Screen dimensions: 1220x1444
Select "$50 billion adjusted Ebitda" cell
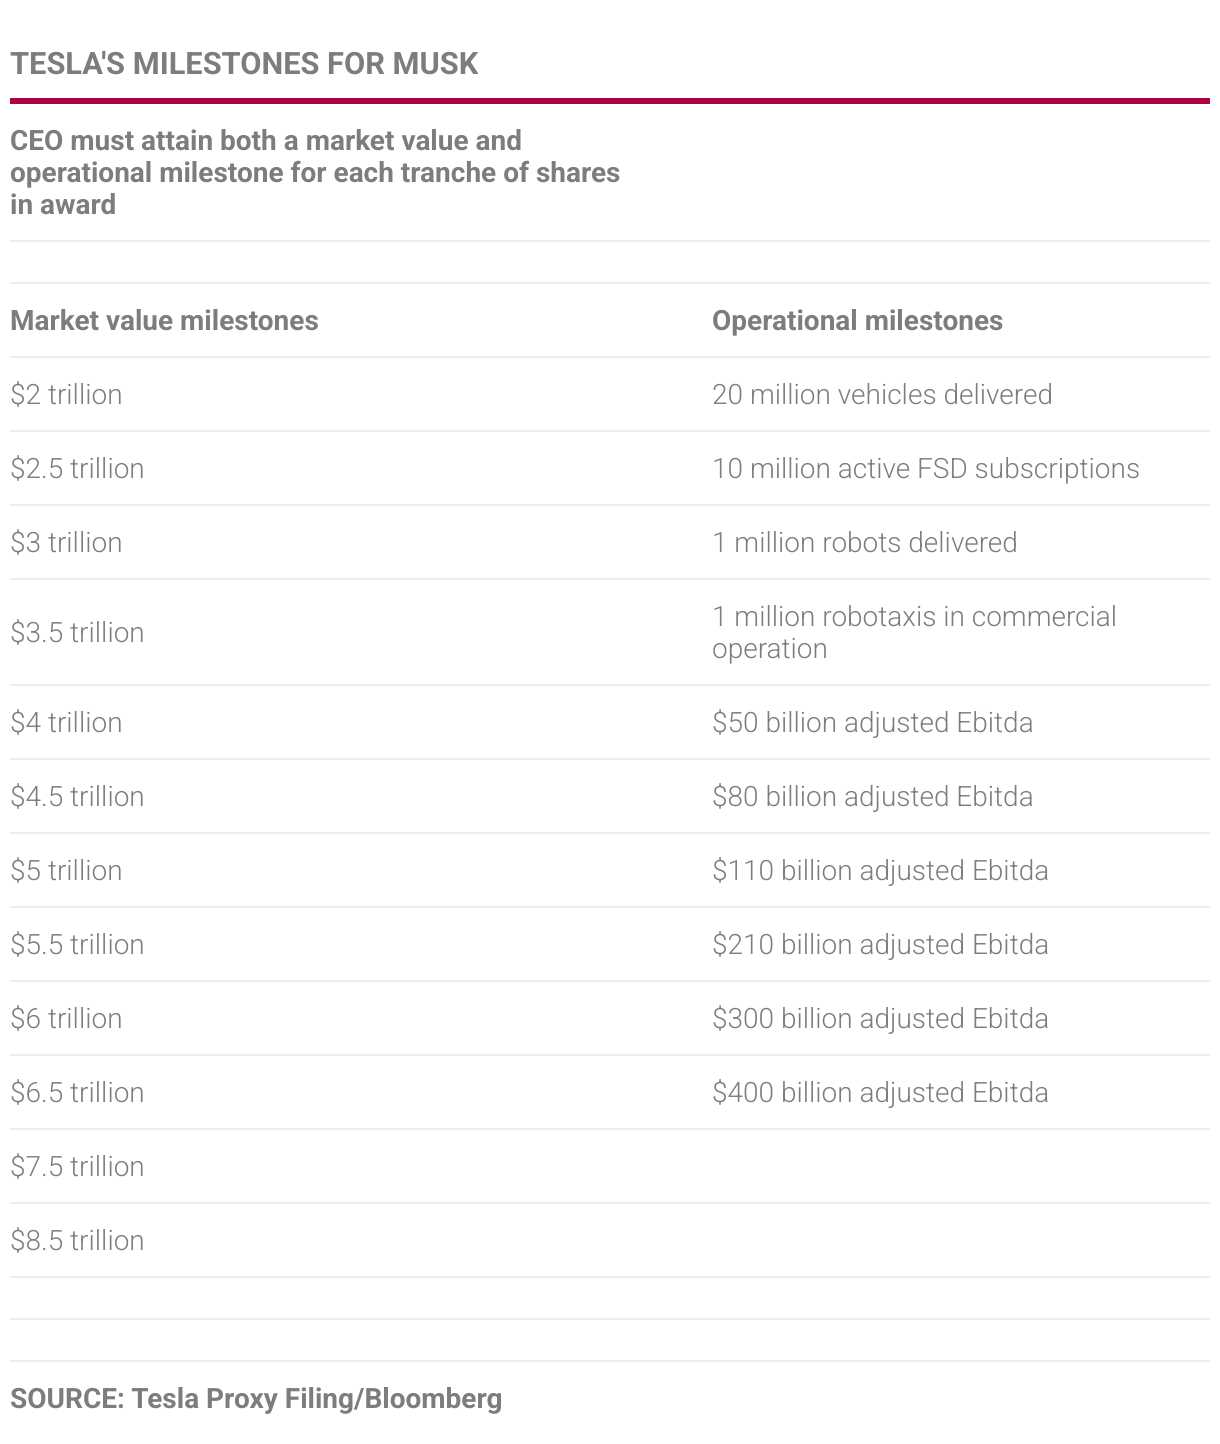(872, 722)
